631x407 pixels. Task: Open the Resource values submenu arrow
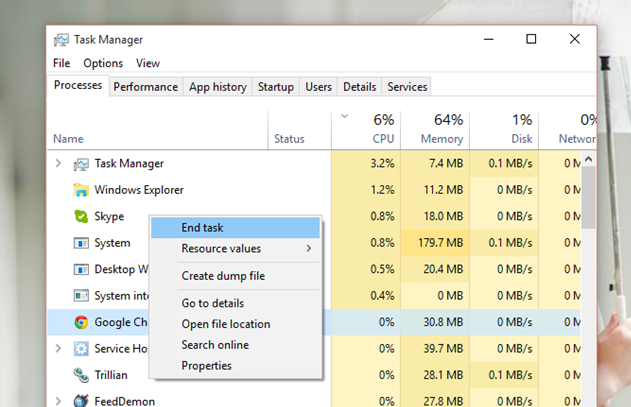point(309,248)
